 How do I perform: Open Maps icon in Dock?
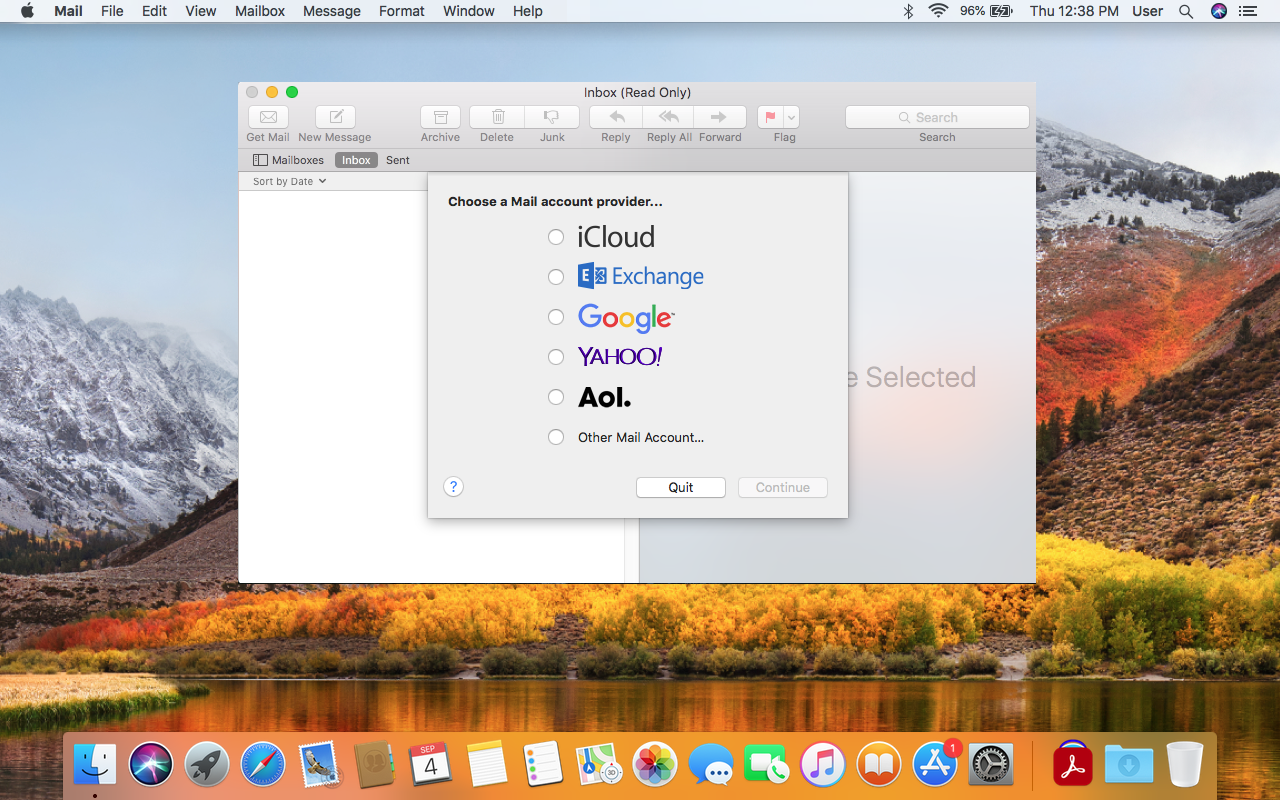pyautogui.click(x=600, y=765)
